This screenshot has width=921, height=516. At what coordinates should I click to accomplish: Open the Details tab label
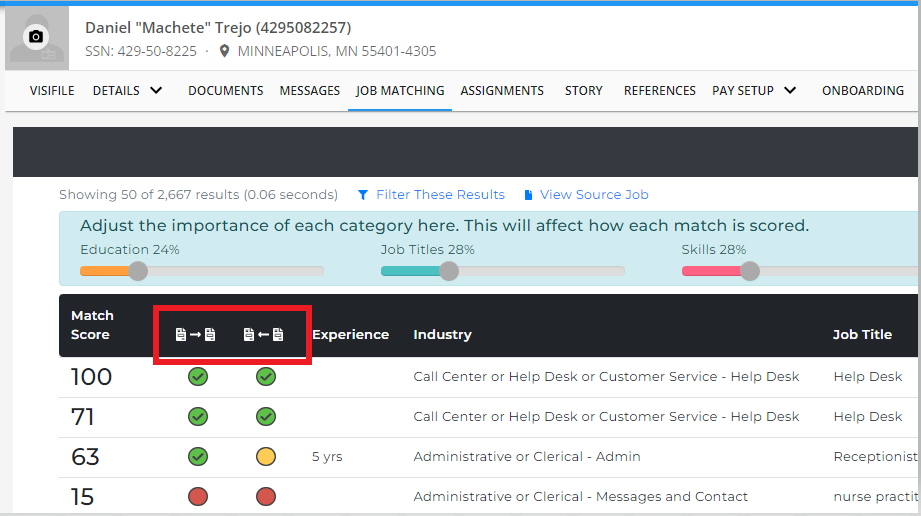click(x=116, y=91)
